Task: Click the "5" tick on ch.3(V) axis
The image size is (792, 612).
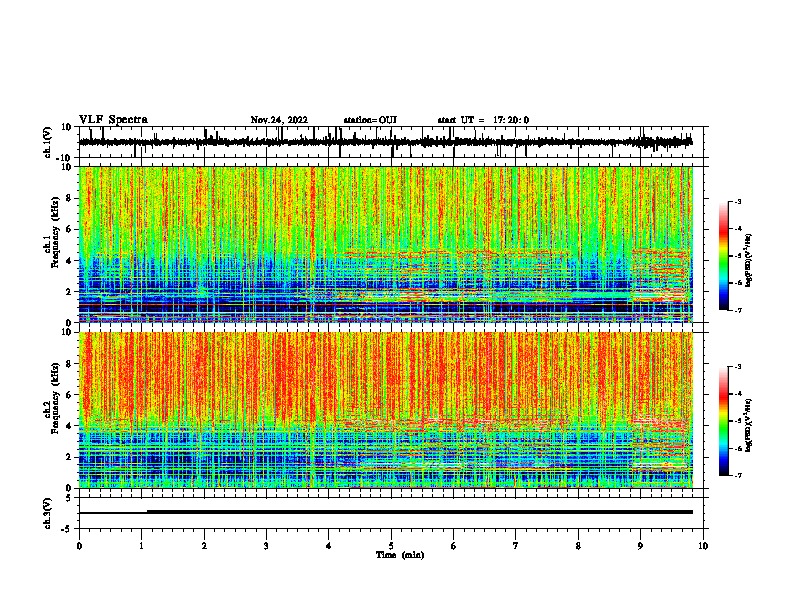Action: (x=69, y=497)
